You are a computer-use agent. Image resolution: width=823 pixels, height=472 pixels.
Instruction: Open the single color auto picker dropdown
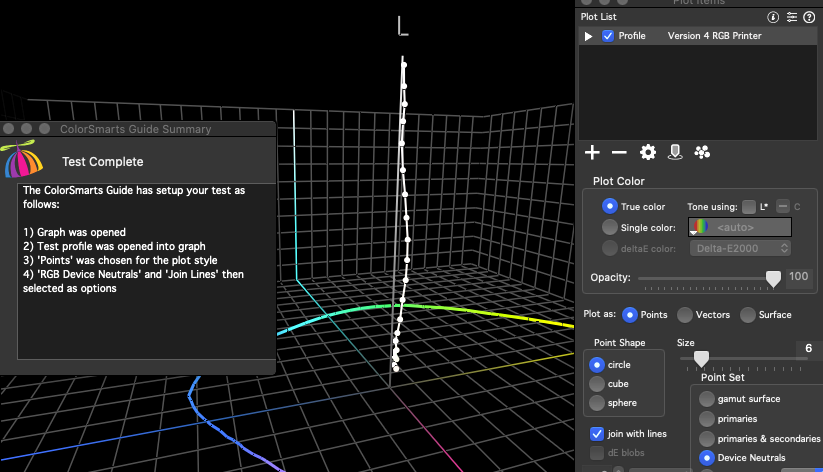coord(741,227)
